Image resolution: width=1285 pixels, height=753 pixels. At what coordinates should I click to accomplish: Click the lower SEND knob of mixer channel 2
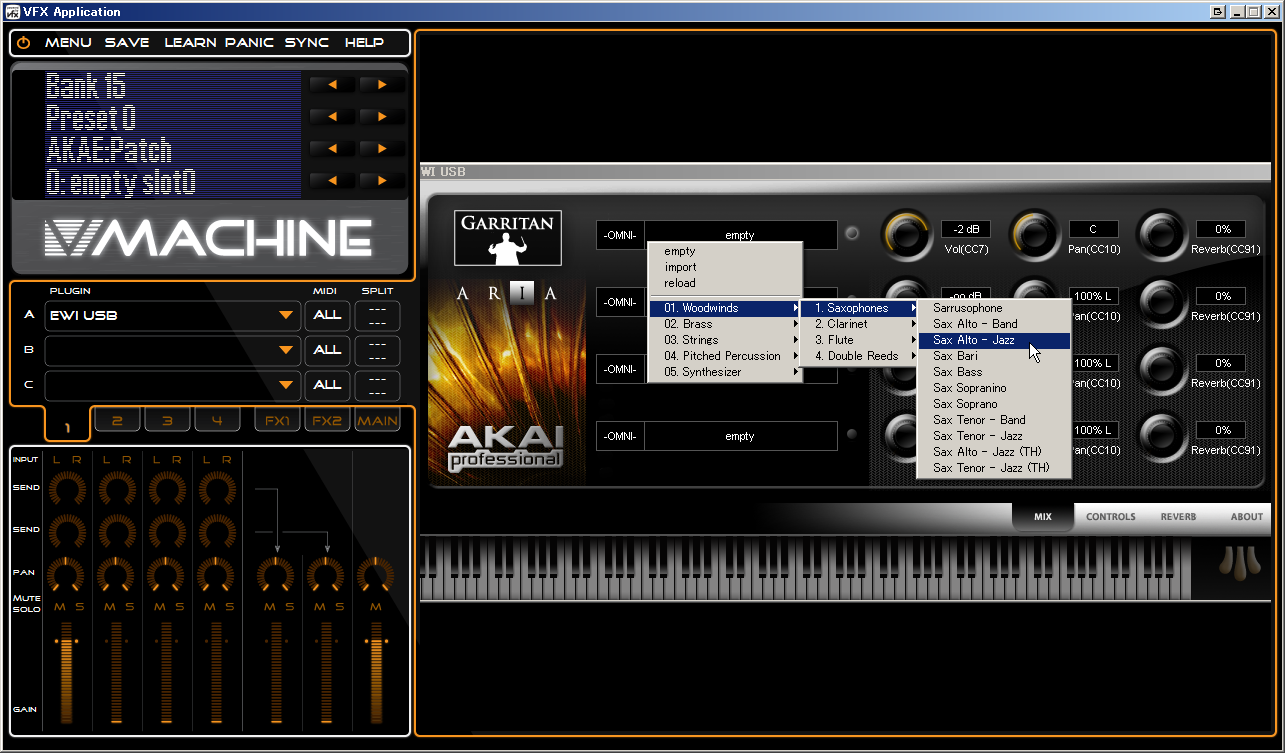[117, 530]
